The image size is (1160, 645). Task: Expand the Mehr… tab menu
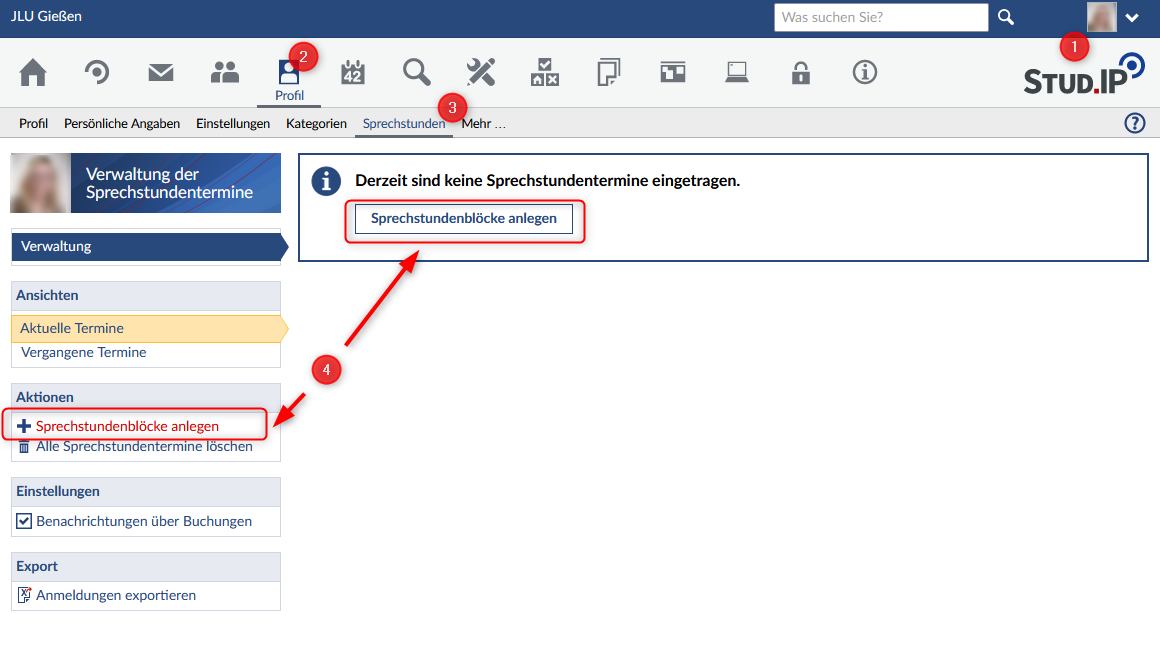[484, 124]
